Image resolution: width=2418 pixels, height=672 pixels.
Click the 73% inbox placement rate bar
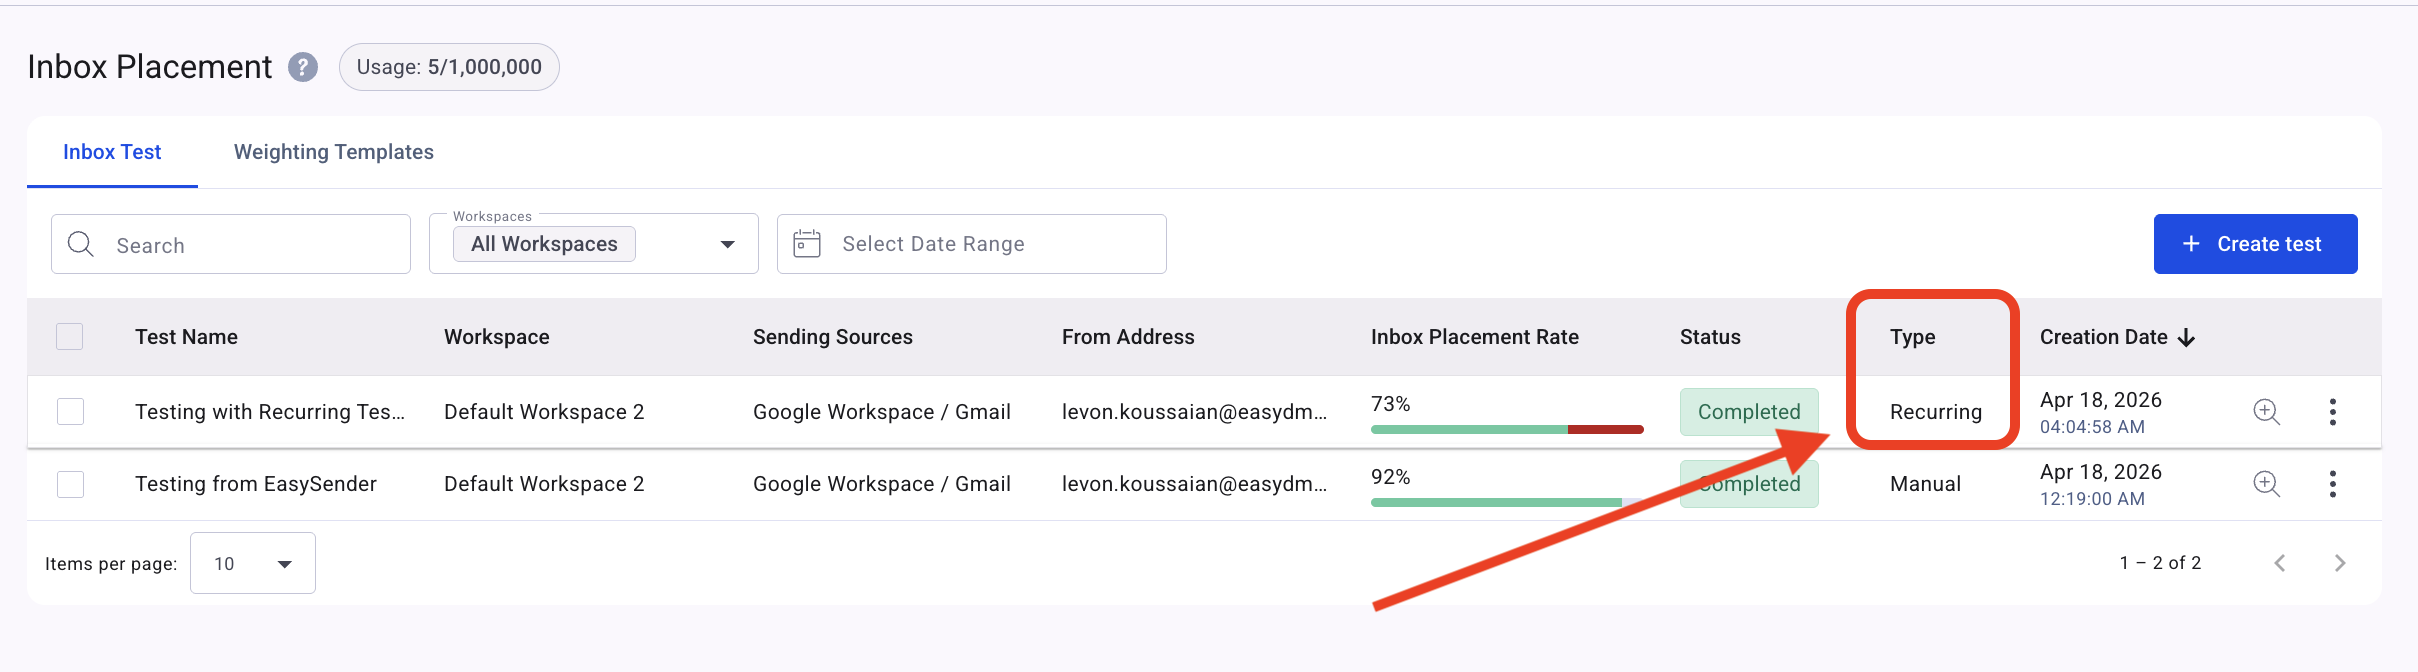(x=1507, y=429)
